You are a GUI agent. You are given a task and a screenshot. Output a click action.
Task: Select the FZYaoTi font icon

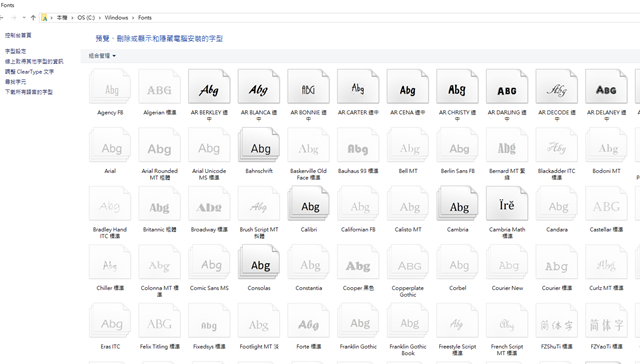(607, 320)
